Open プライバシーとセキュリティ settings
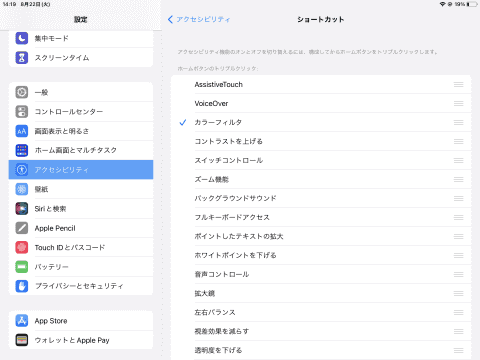The height and width of the screenshot is (360, 480). tap(81, 286)
